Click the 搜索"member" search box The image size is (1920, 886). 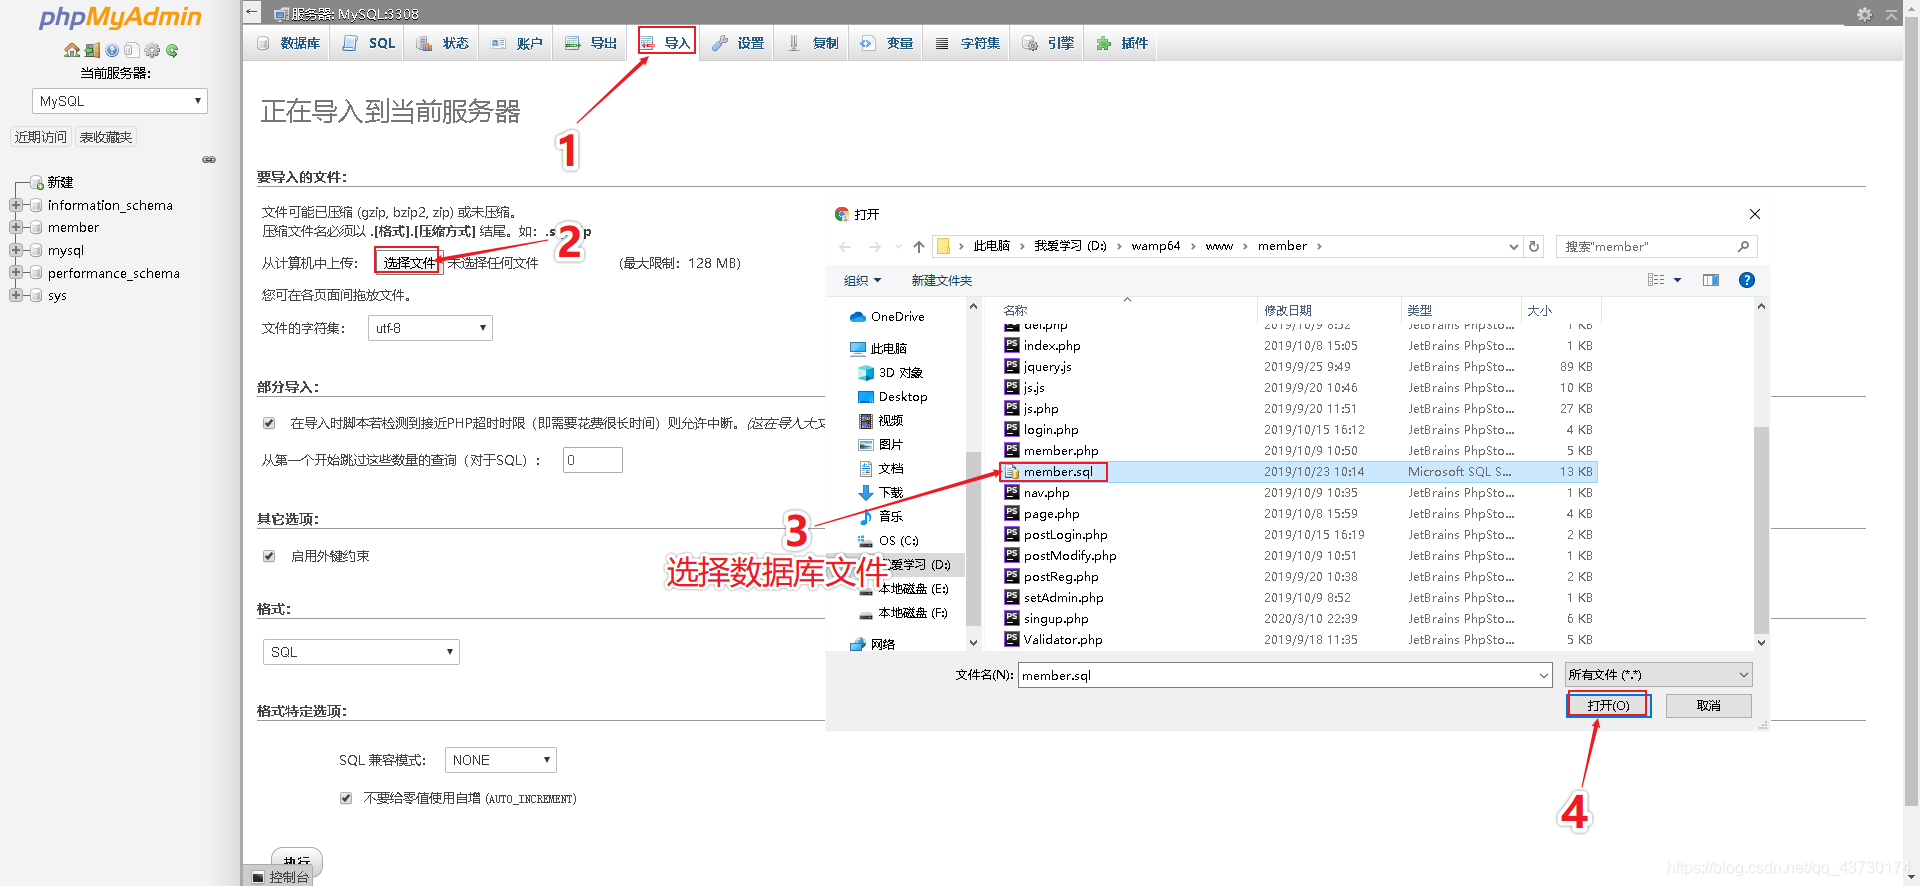[x=1656, y=246]
